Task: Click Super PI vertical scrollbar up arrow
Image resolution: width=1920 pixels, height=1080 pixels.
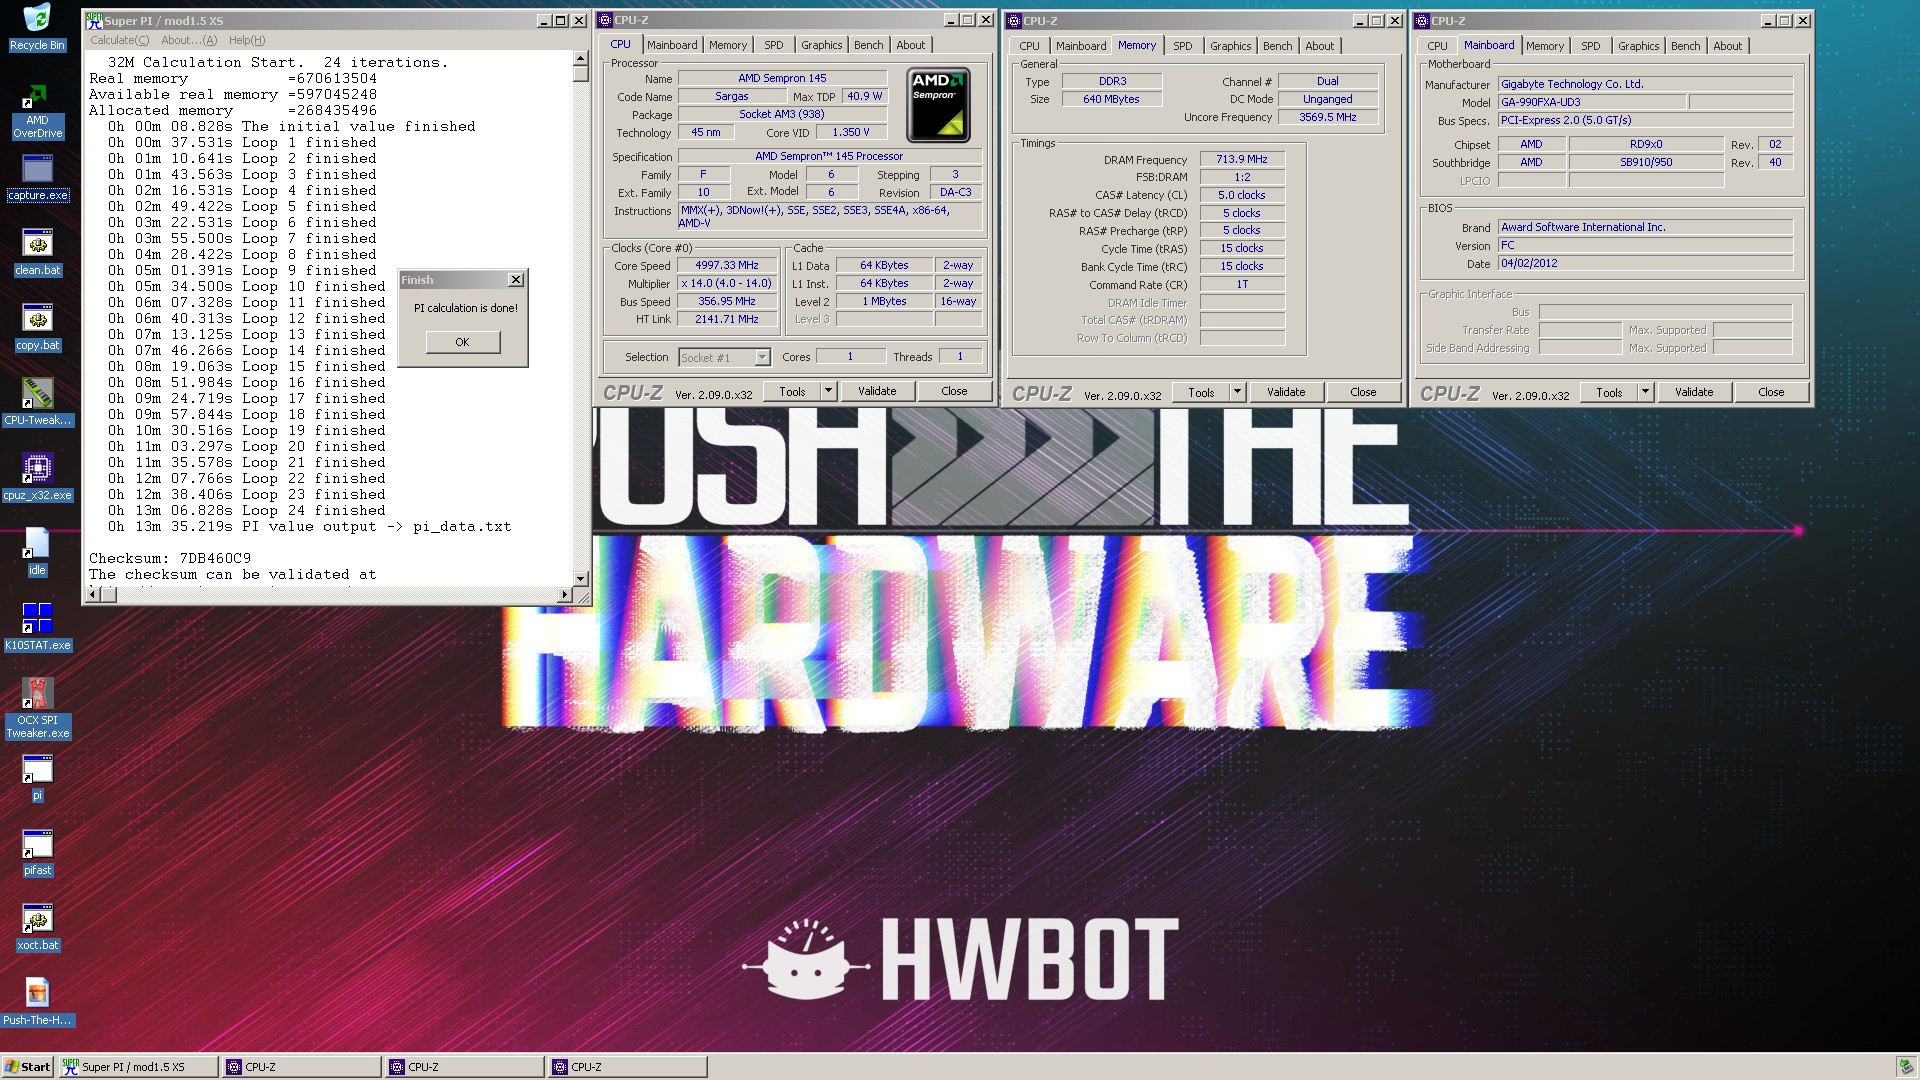Action: click(x=580, y=59)
